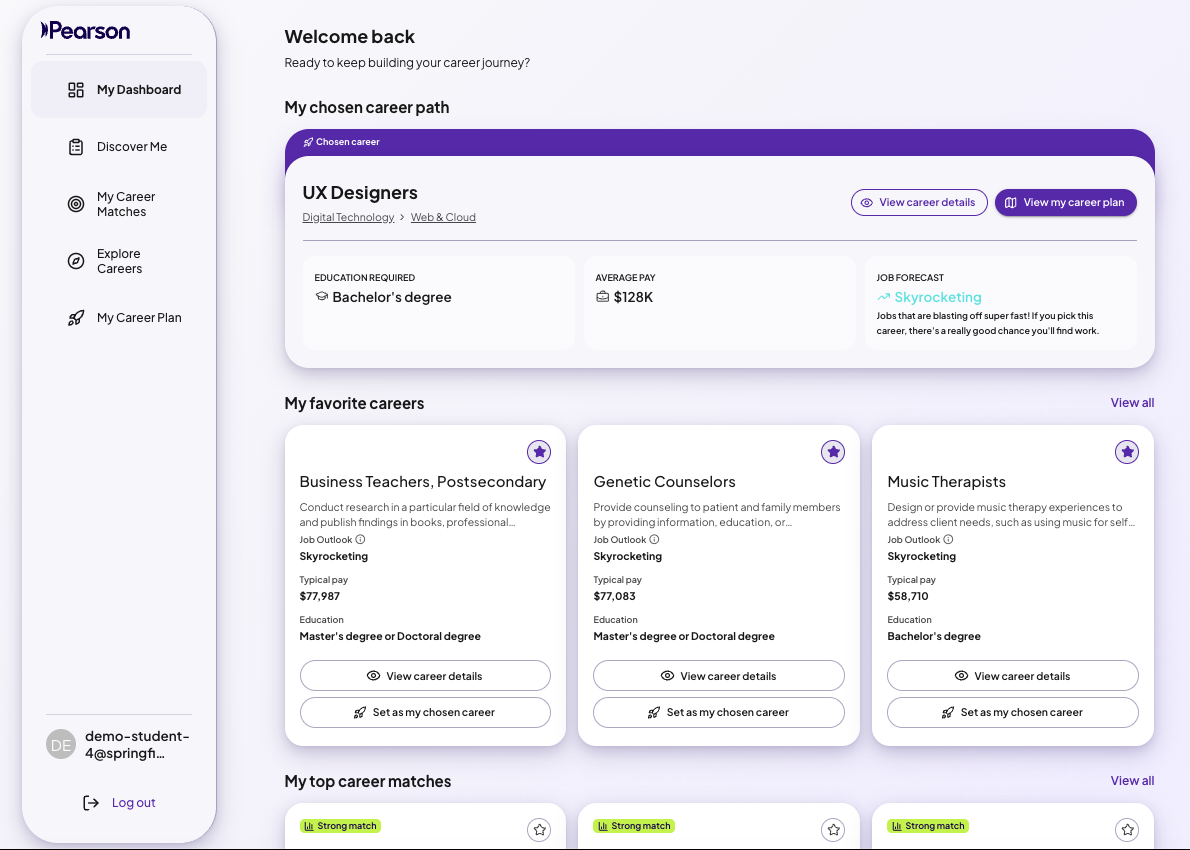View all favorite careers
The width and height of the screenshot is (1190, 850).
tap(1132, 403)
